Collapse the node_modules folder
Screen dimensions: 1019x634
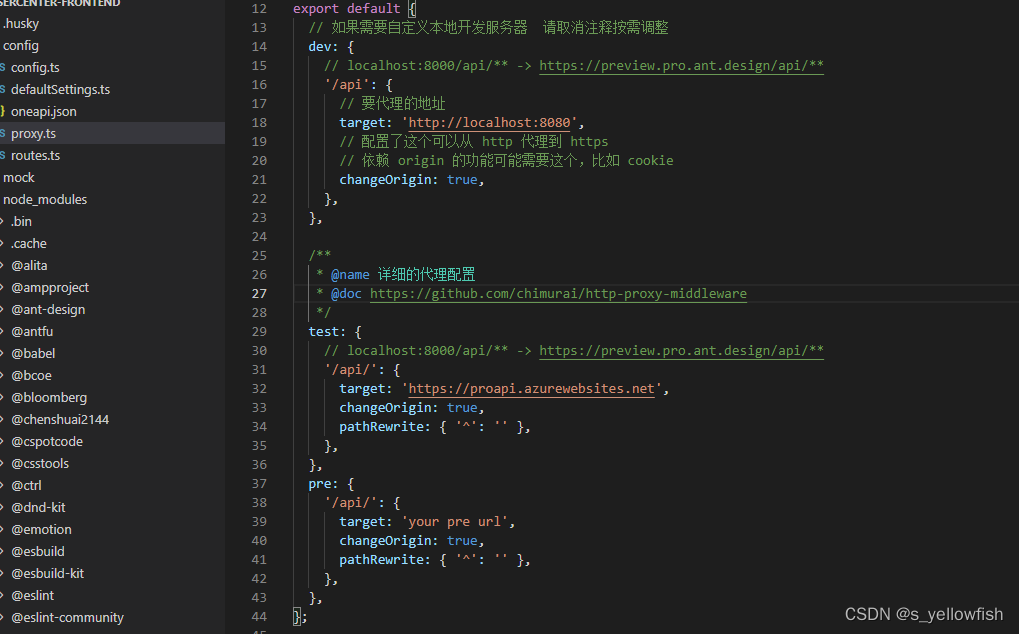point(45,200)
